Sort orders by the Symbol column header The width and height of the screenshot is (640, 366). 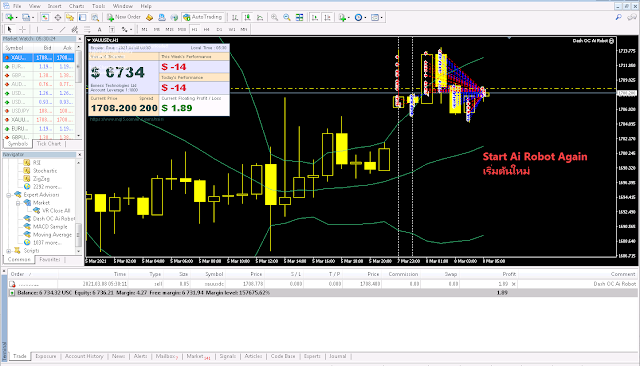click(214, 274)
